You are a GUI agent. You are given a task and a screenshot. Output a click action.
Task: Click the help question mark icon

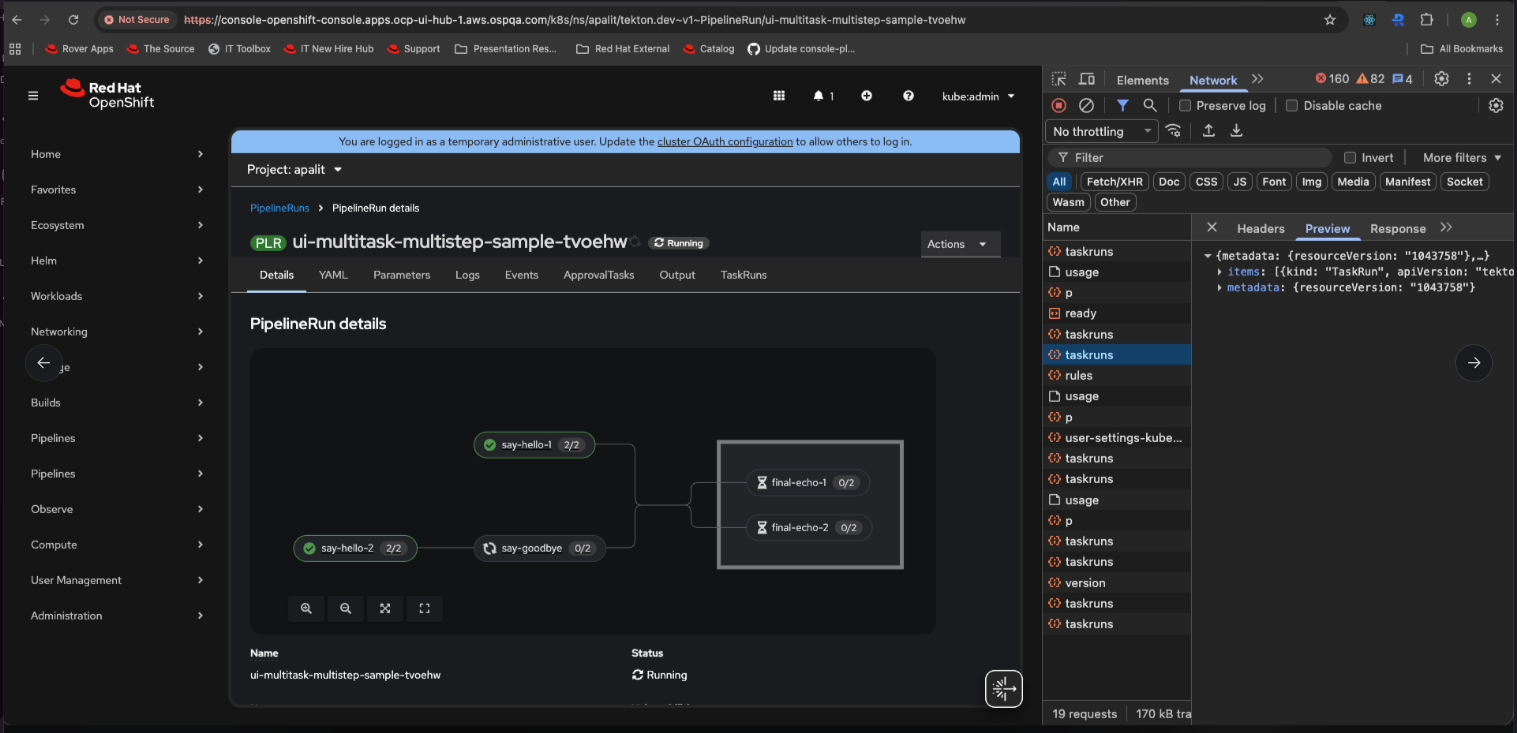coord(908,96)
